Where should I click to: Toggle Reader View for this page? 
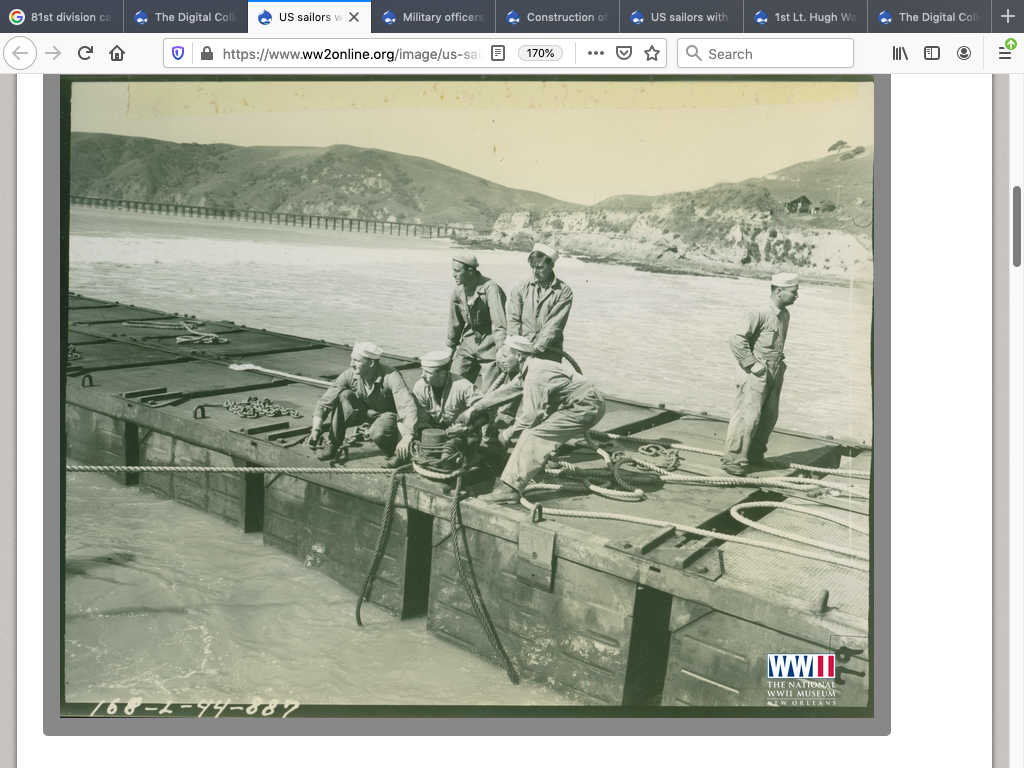pyautogui.click(x=498, y=53)
